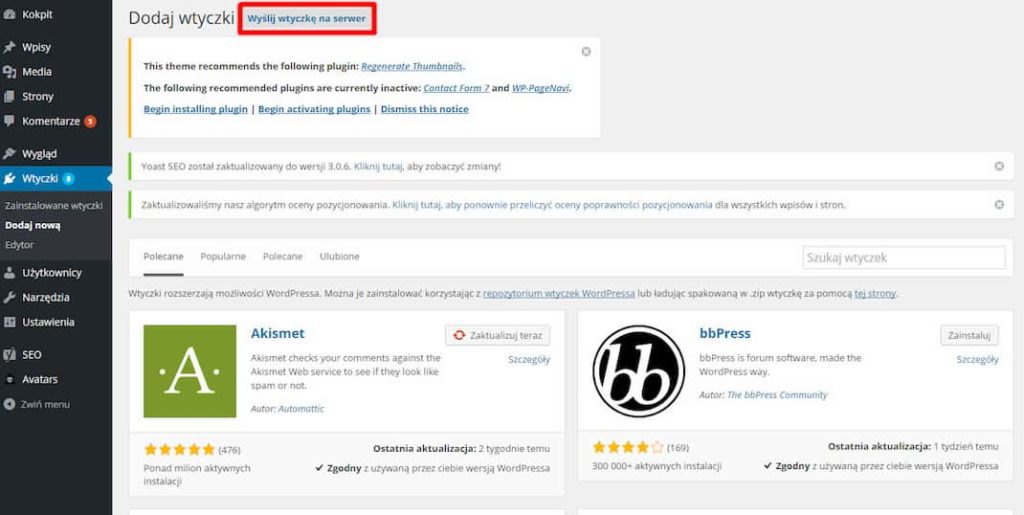The image size is (1024, 515).
Task: Open the Ulubione tab
Action: pyautogui.click(x=339, y=256)
